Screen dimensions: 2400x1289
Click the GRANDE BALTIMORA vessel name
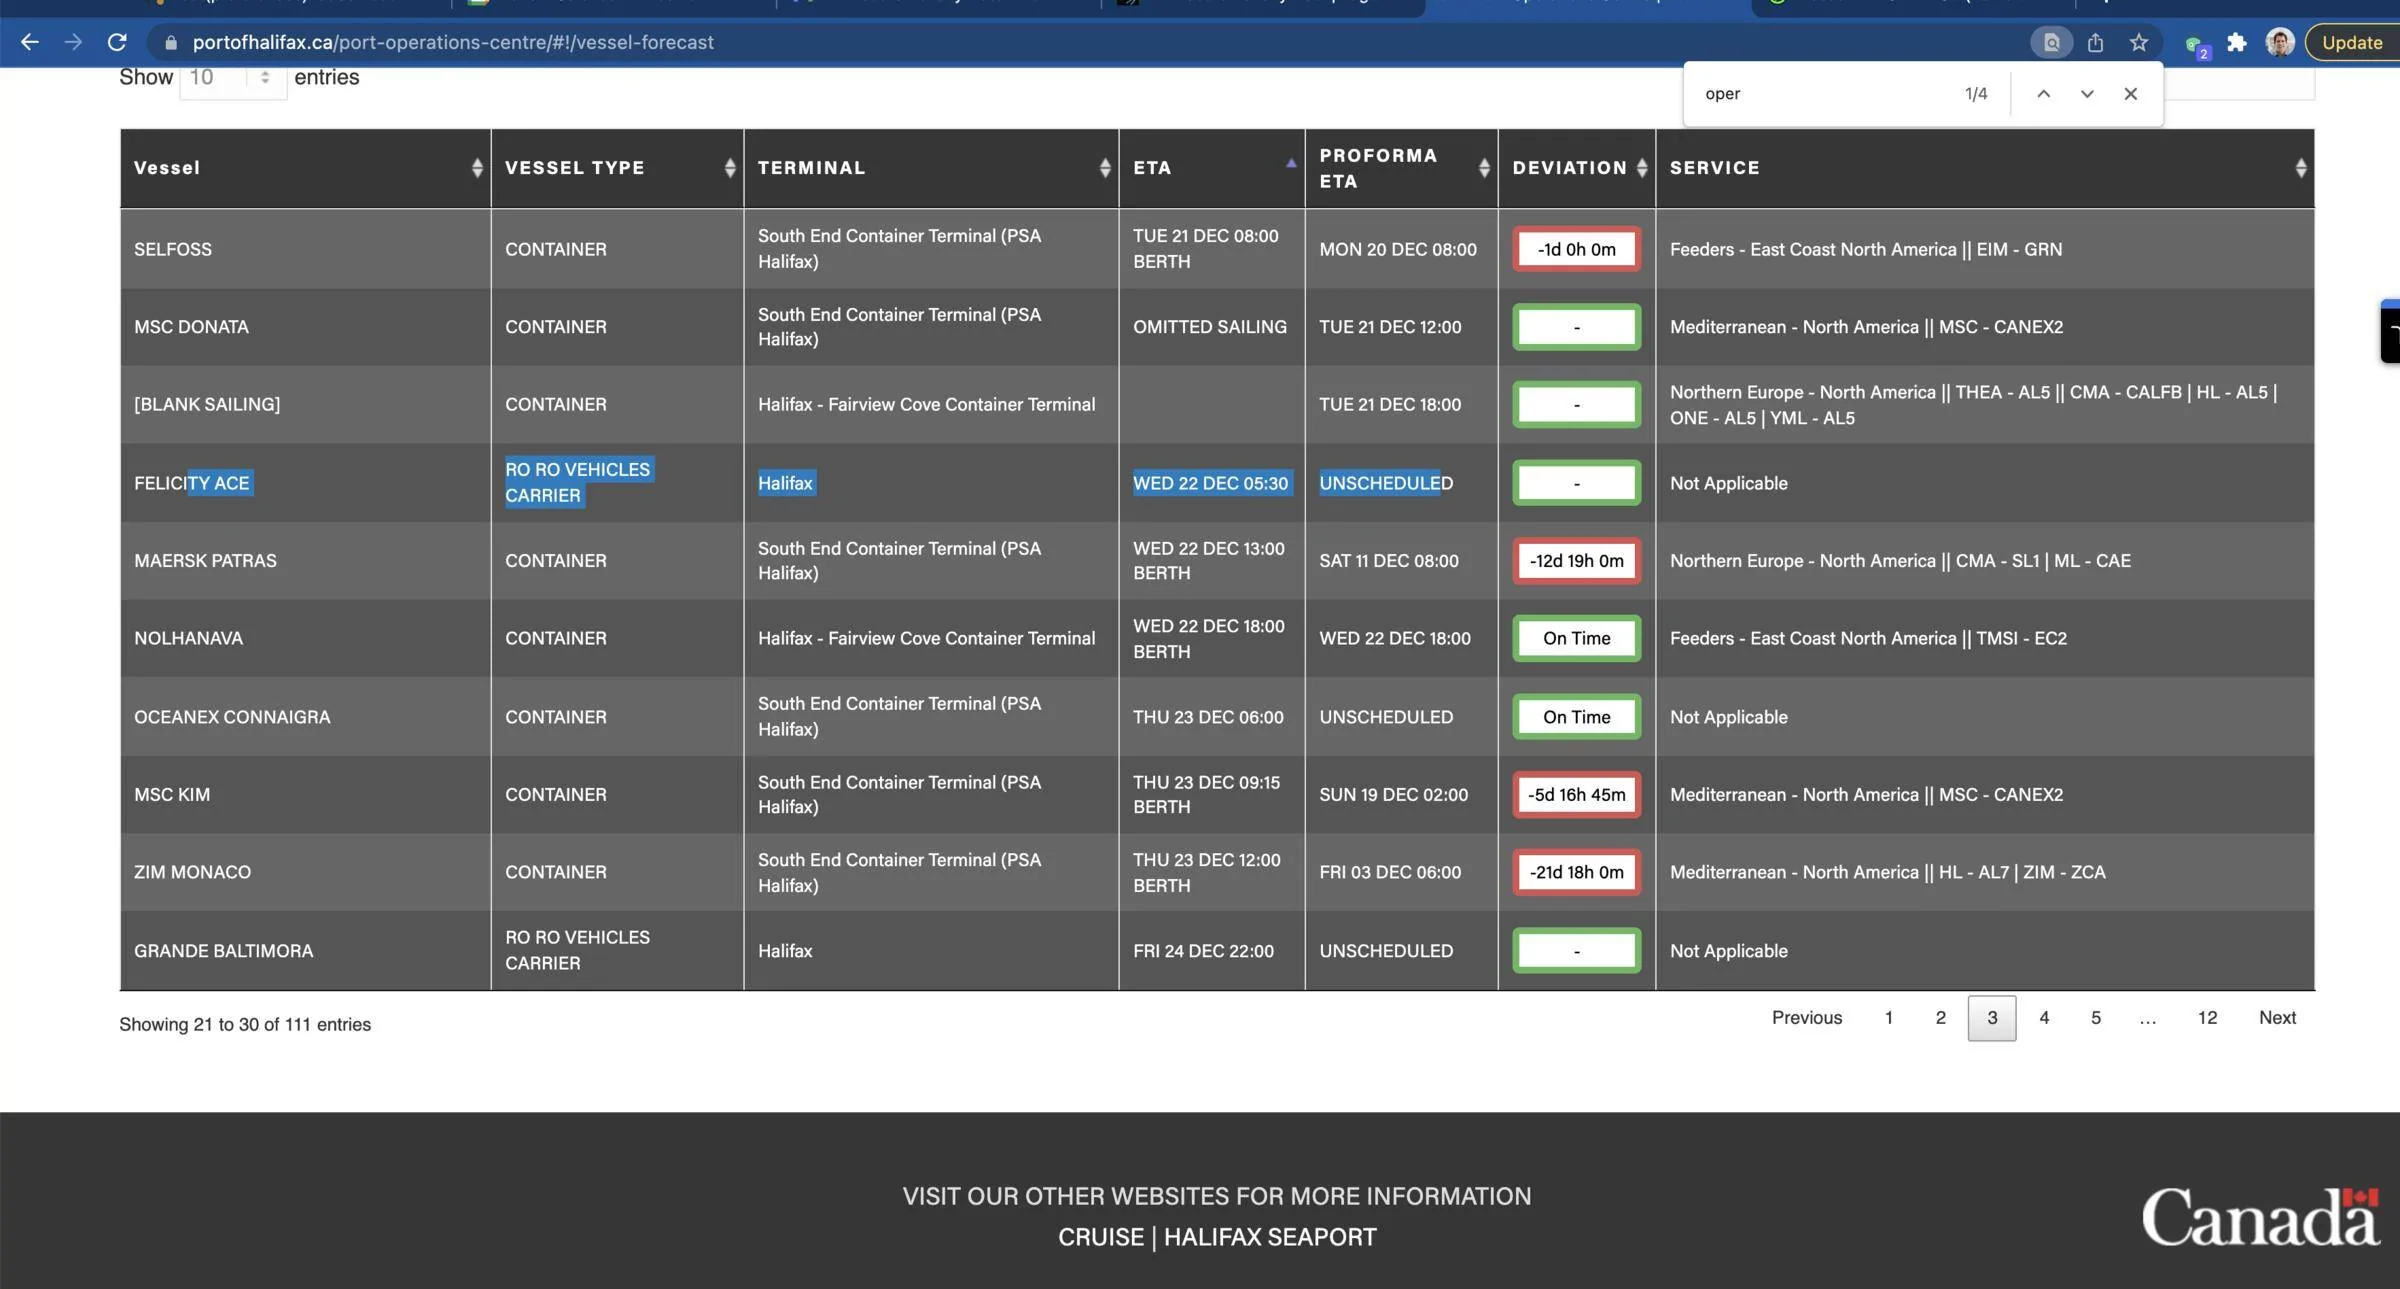(223, 951)
